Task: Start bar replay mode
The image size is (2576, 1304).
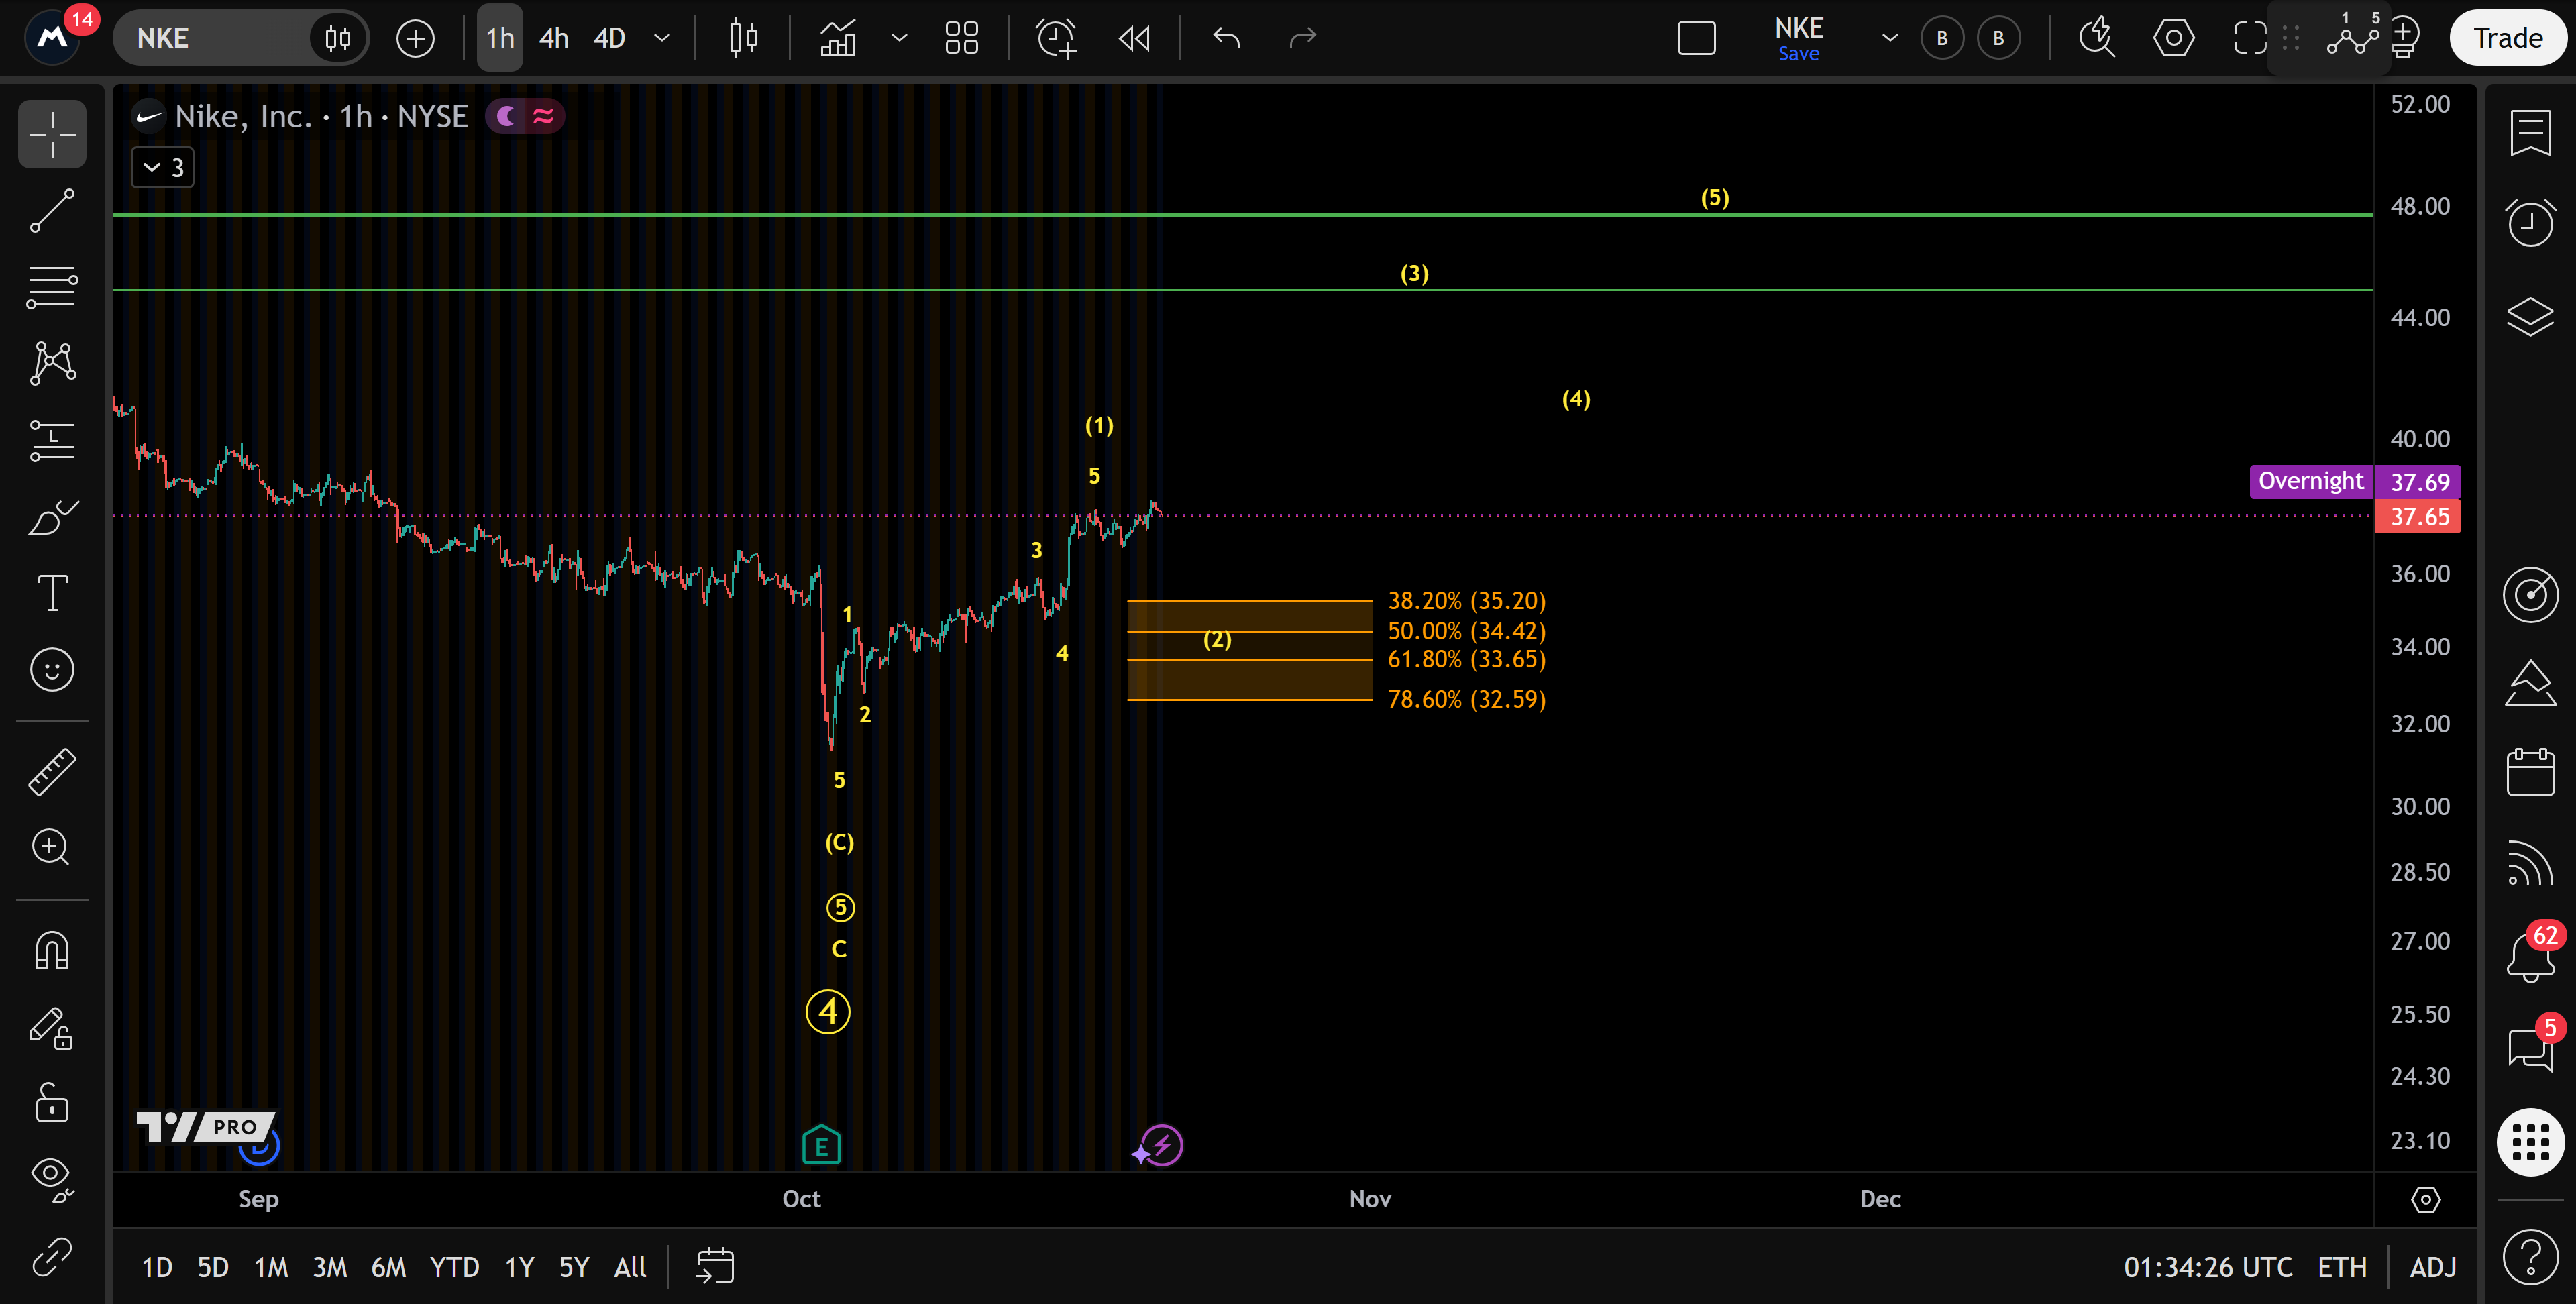Action: click(1134, 38)
